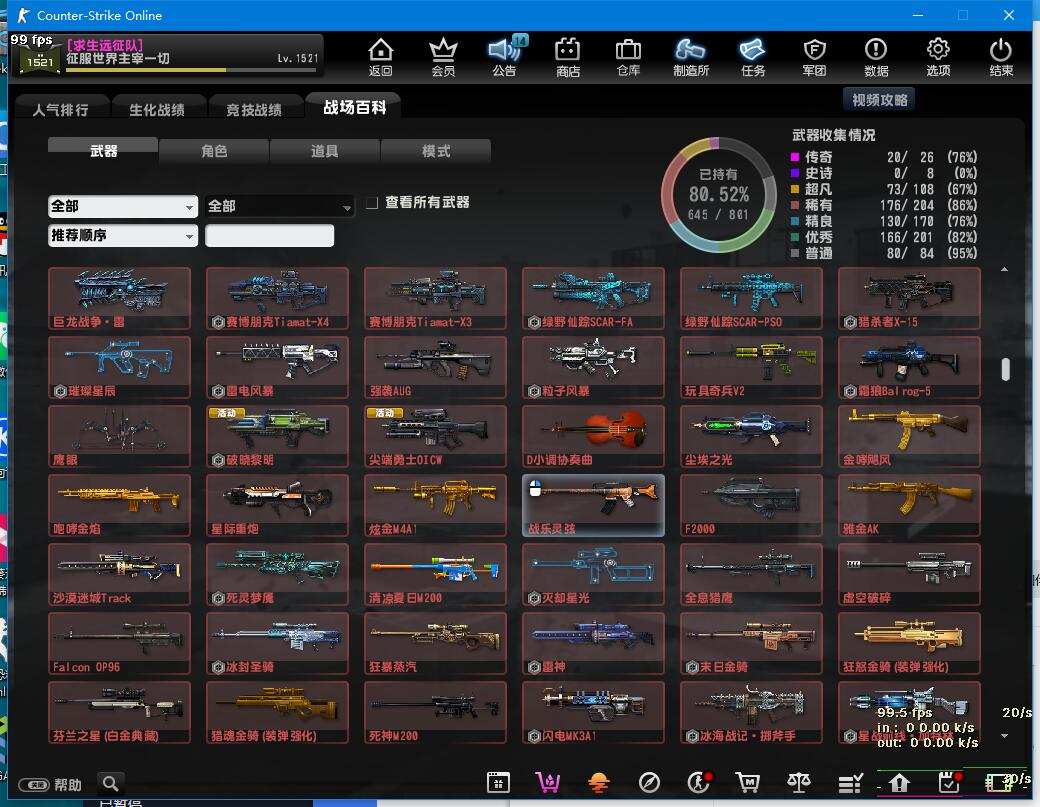Open the gift calendar icon in bottom bar
1040x807 pixels.
pyautogui.click(x=498, y=782)
